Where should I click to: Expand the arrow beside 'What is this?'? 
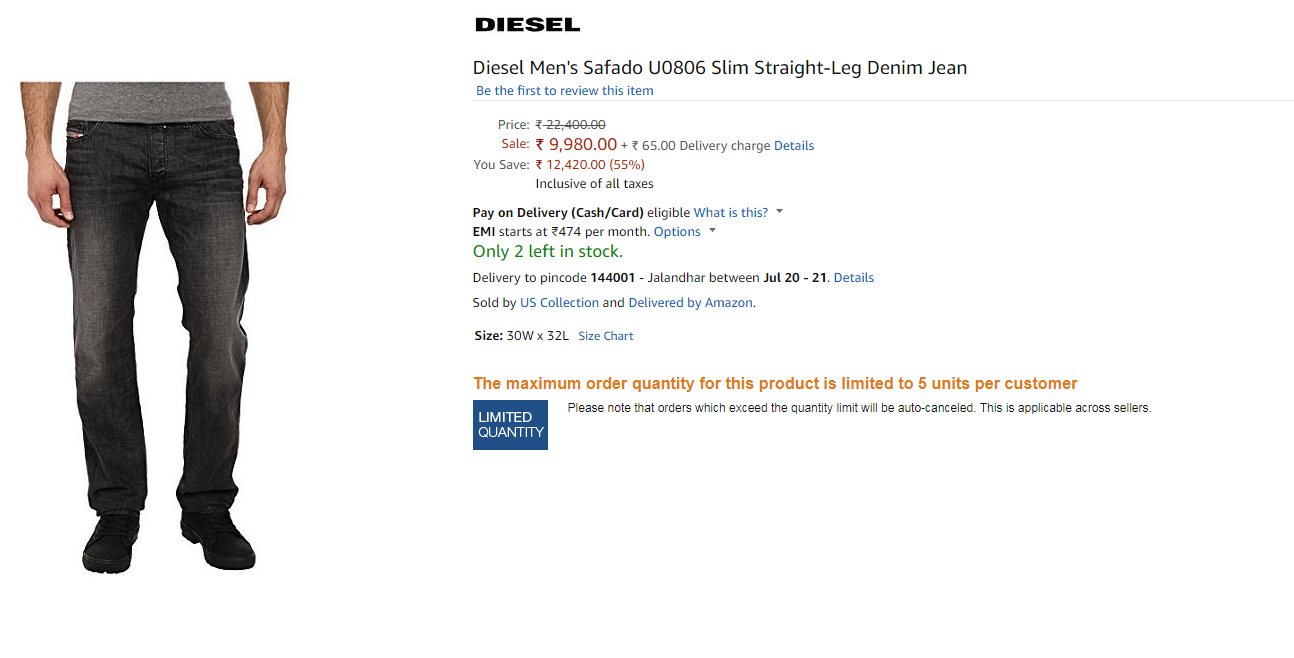(x=779, y=212)
